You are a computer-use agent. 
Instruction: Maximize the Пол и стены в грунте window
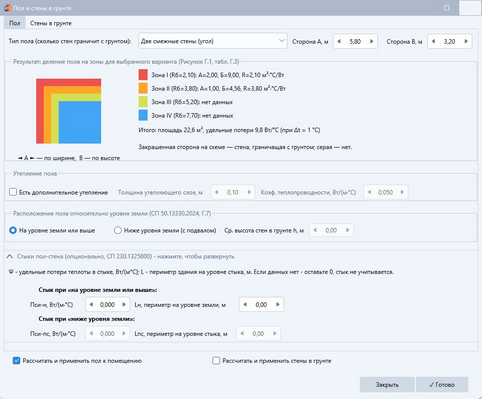tap(447, 8)
